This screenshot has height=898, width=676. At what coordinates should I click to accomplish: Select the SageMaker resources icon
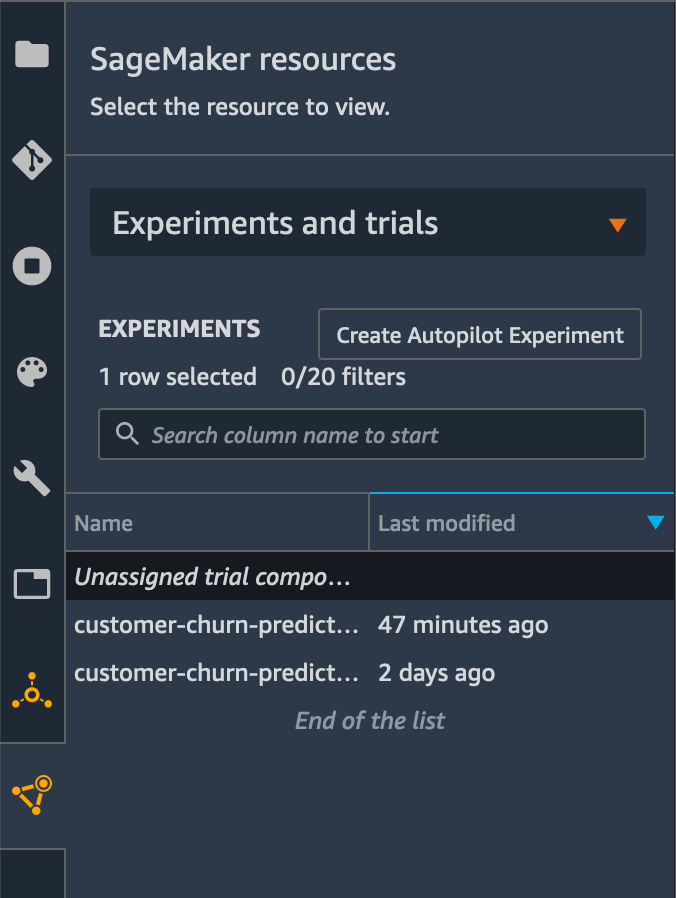(32, 795)
